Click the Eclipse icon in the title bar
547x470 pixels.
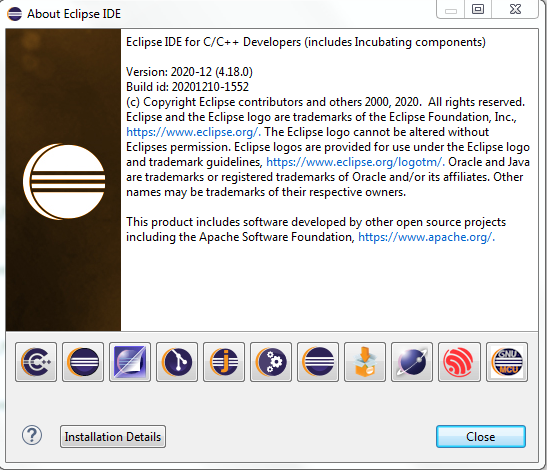pyautogui.click(x=15, y=14)
